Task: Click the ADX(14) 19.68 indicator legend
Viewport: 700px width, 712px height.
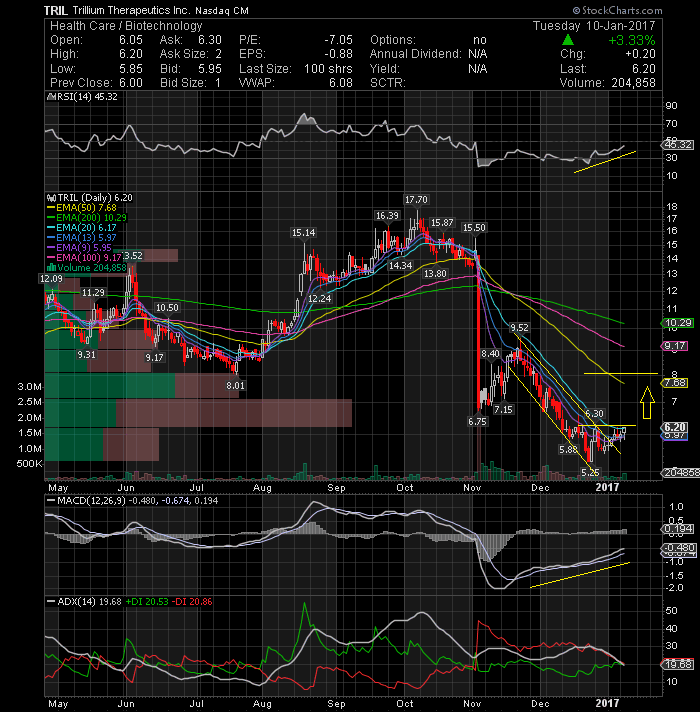Action: [84, 602]
